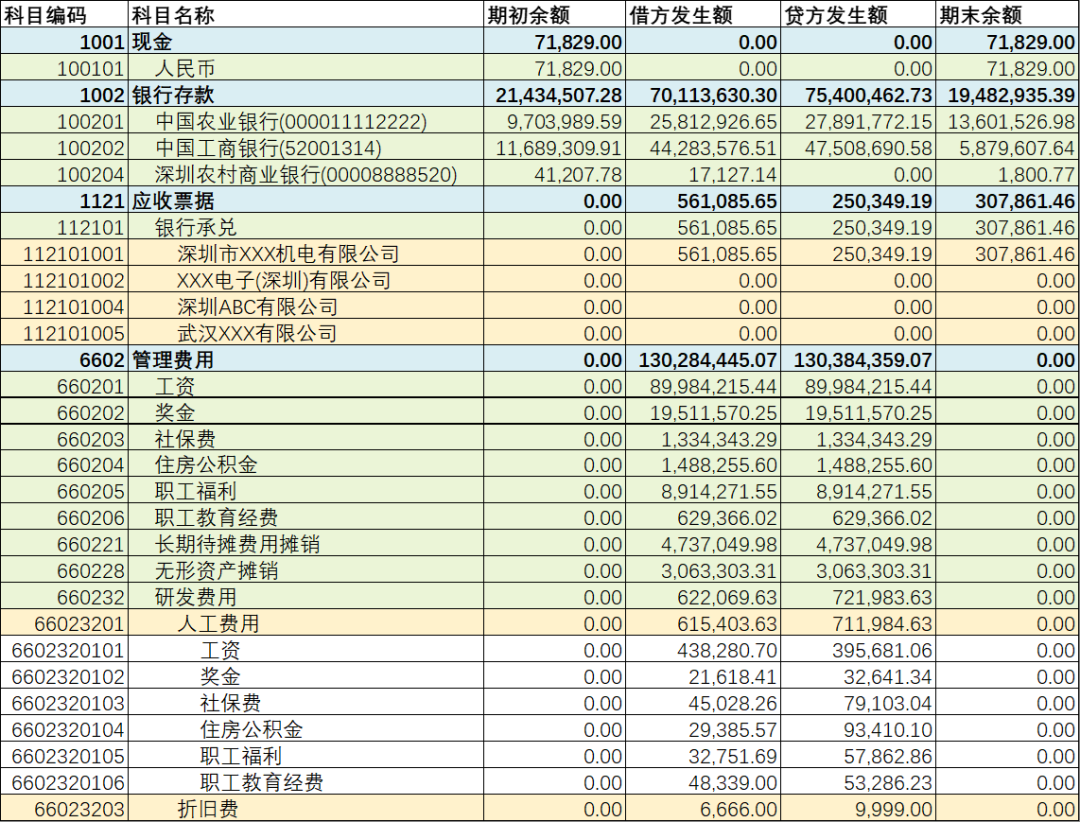Click credit amount 130,384,359.07

858,359
